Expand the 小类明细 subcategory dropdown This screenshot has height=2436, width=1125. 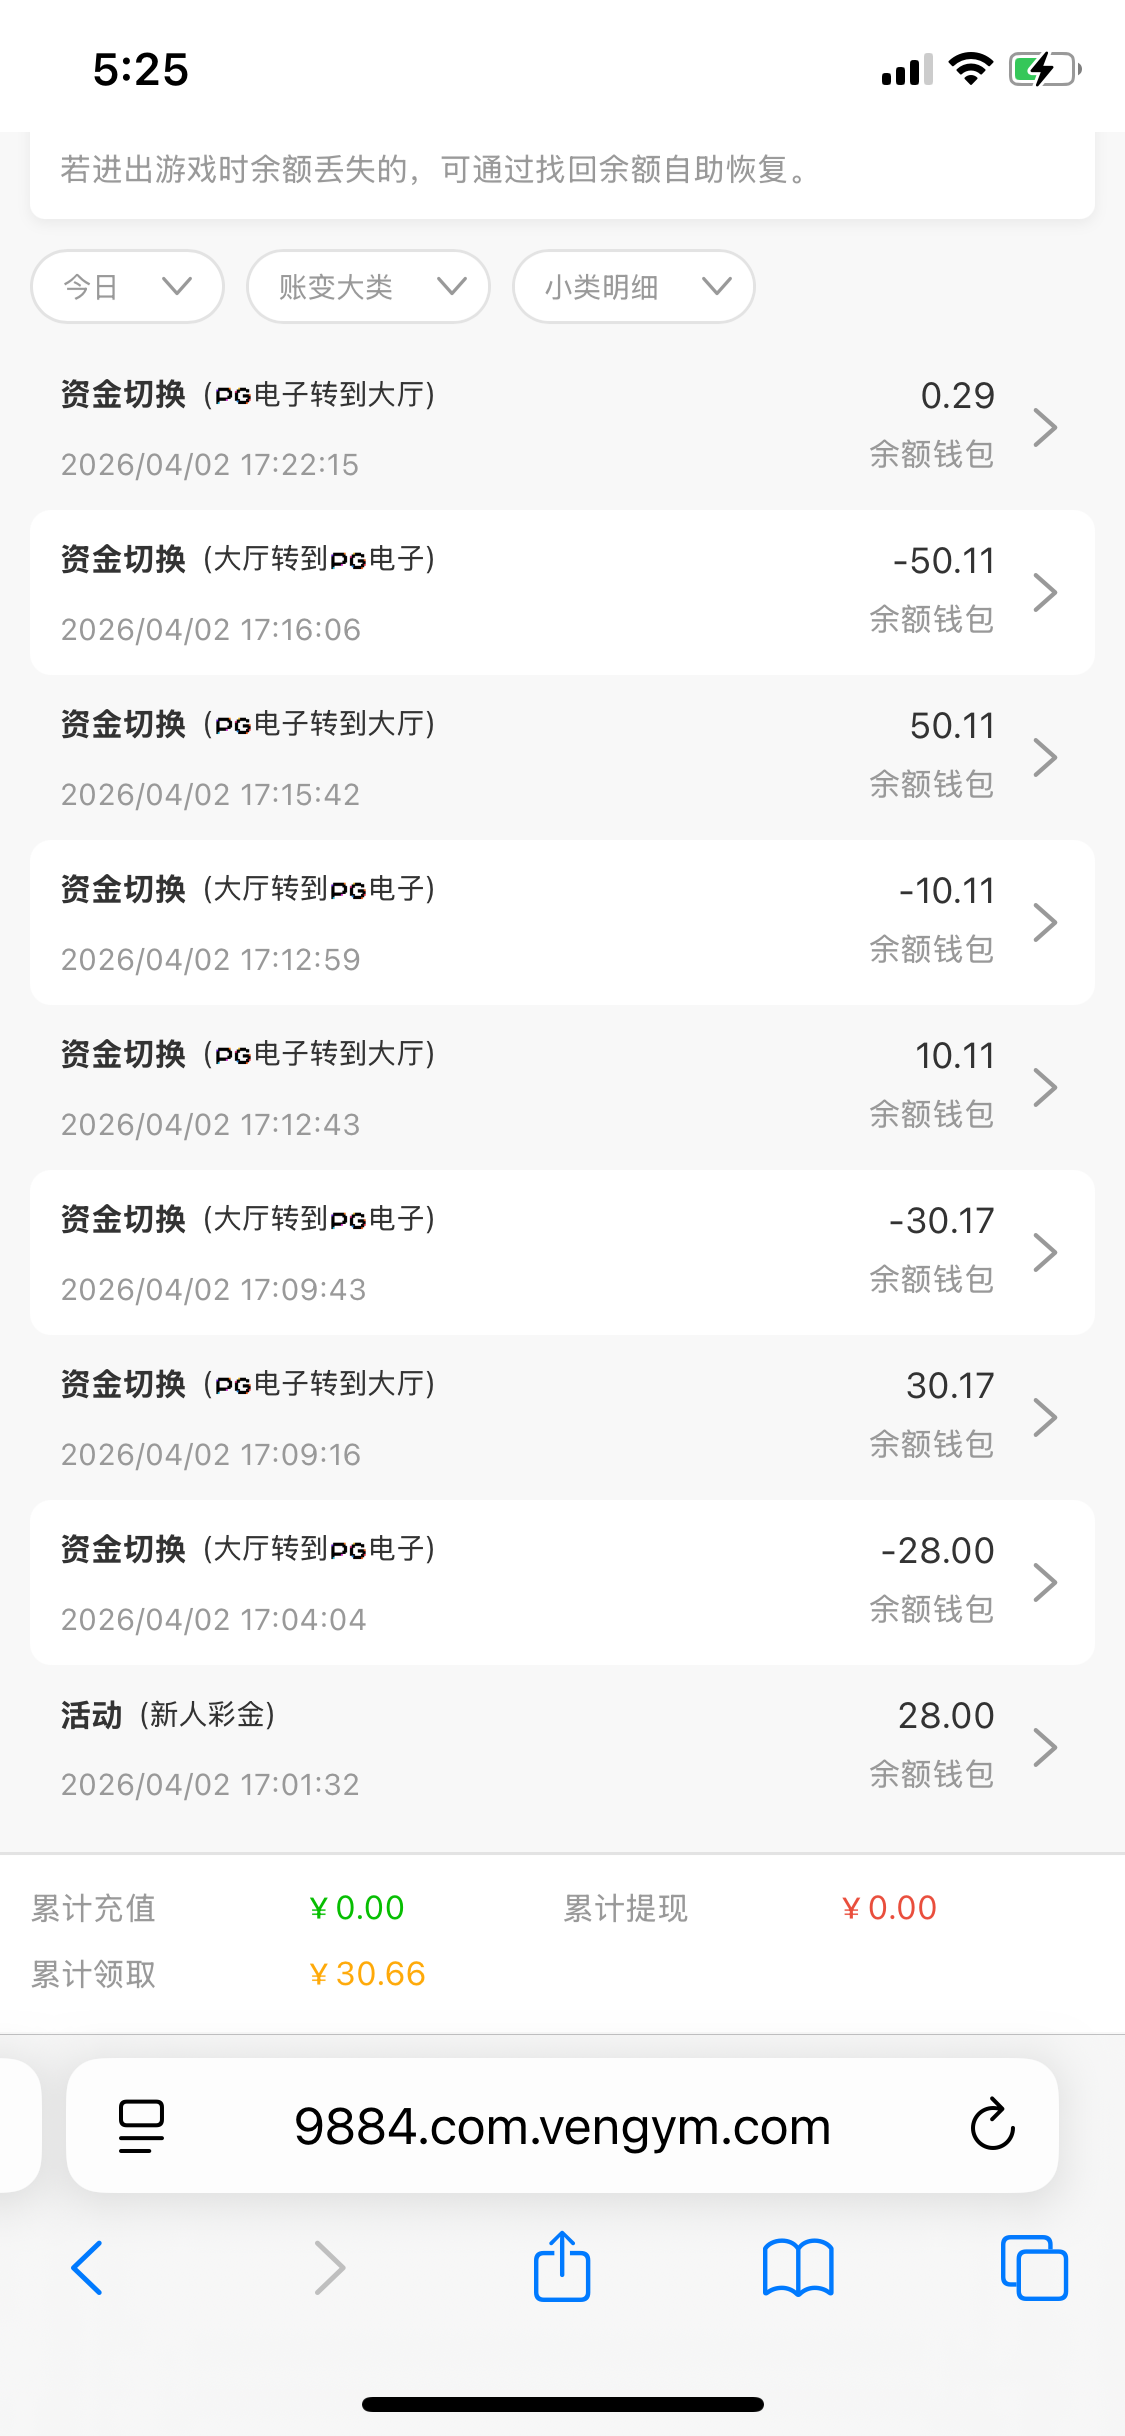[x=633, y=287]
